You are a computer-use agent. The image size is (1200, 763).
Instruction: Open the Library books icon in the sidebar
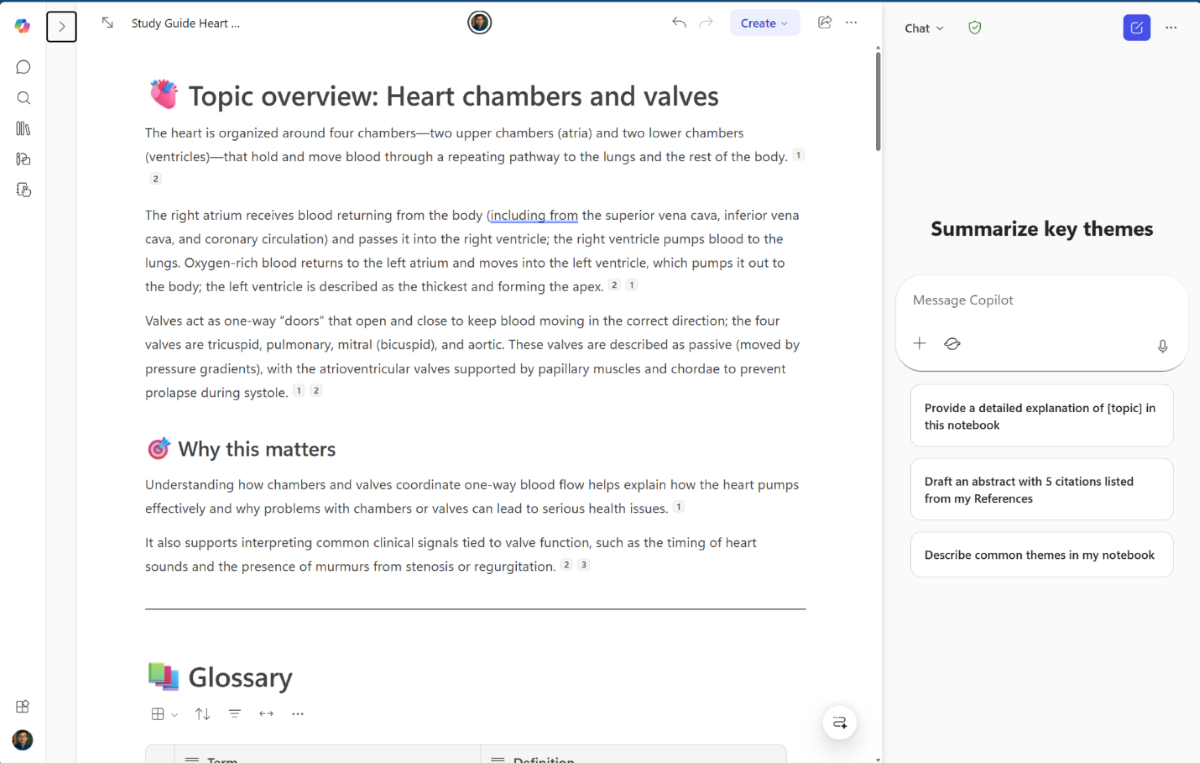pyautogui.click(x=23, y=128)
